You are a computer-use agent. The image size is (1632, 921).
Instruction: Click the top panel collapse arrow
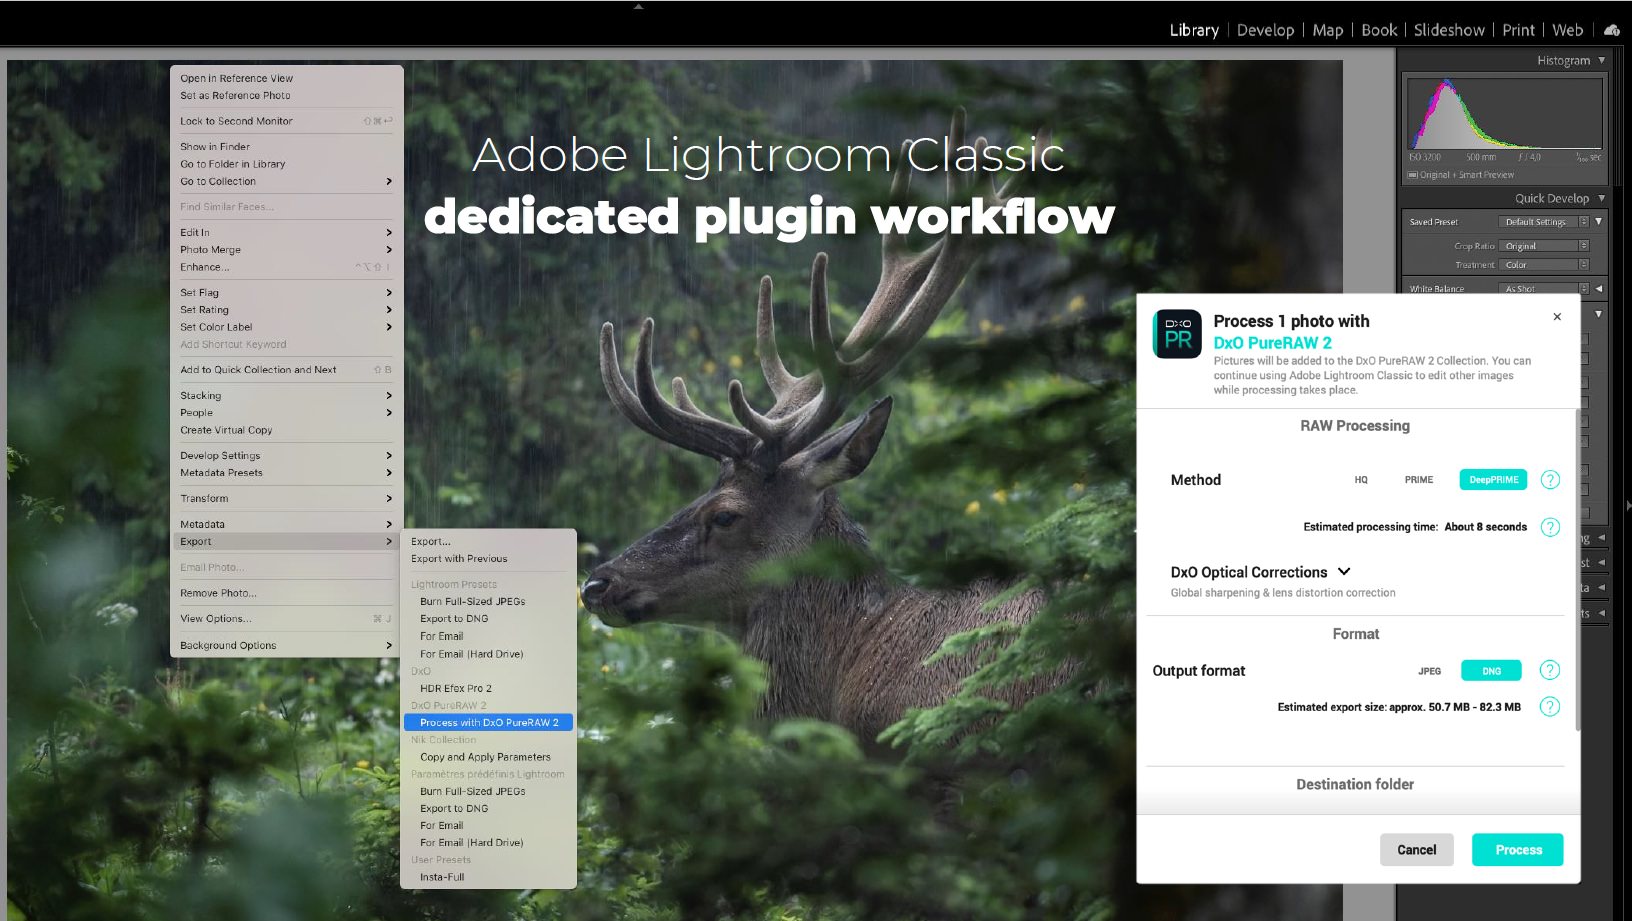pos(638,6)
